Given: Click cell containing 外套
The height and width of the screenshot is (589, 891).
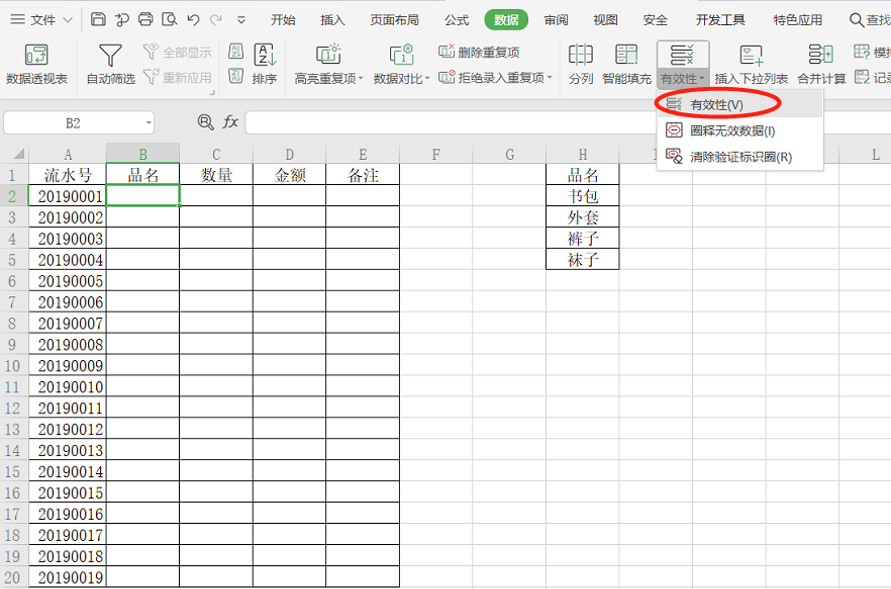Looking at the screenshot, I should (x=582, y=217).
